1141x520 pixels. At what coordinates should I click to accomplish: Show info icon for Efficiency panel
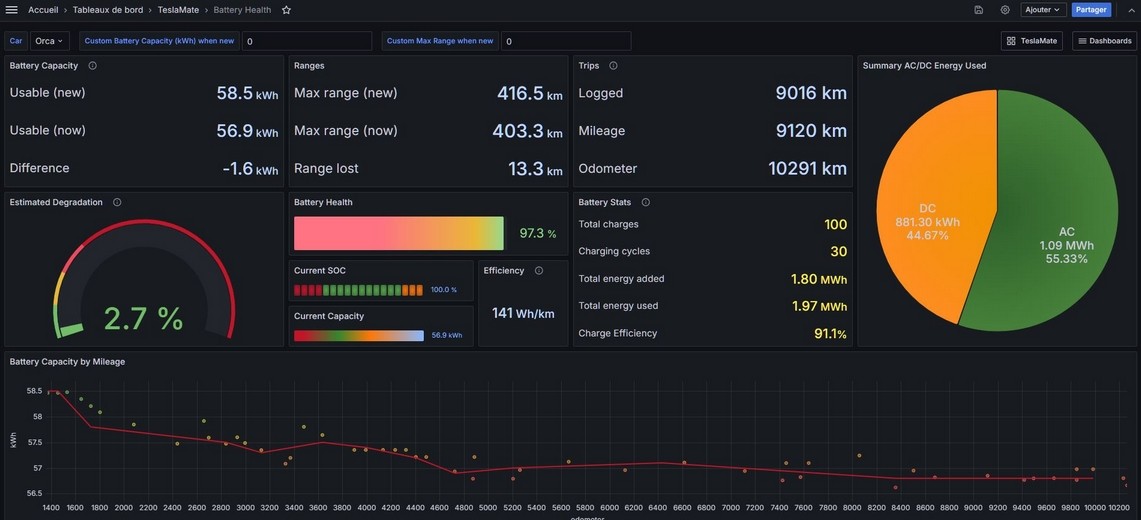pos(538,271)
